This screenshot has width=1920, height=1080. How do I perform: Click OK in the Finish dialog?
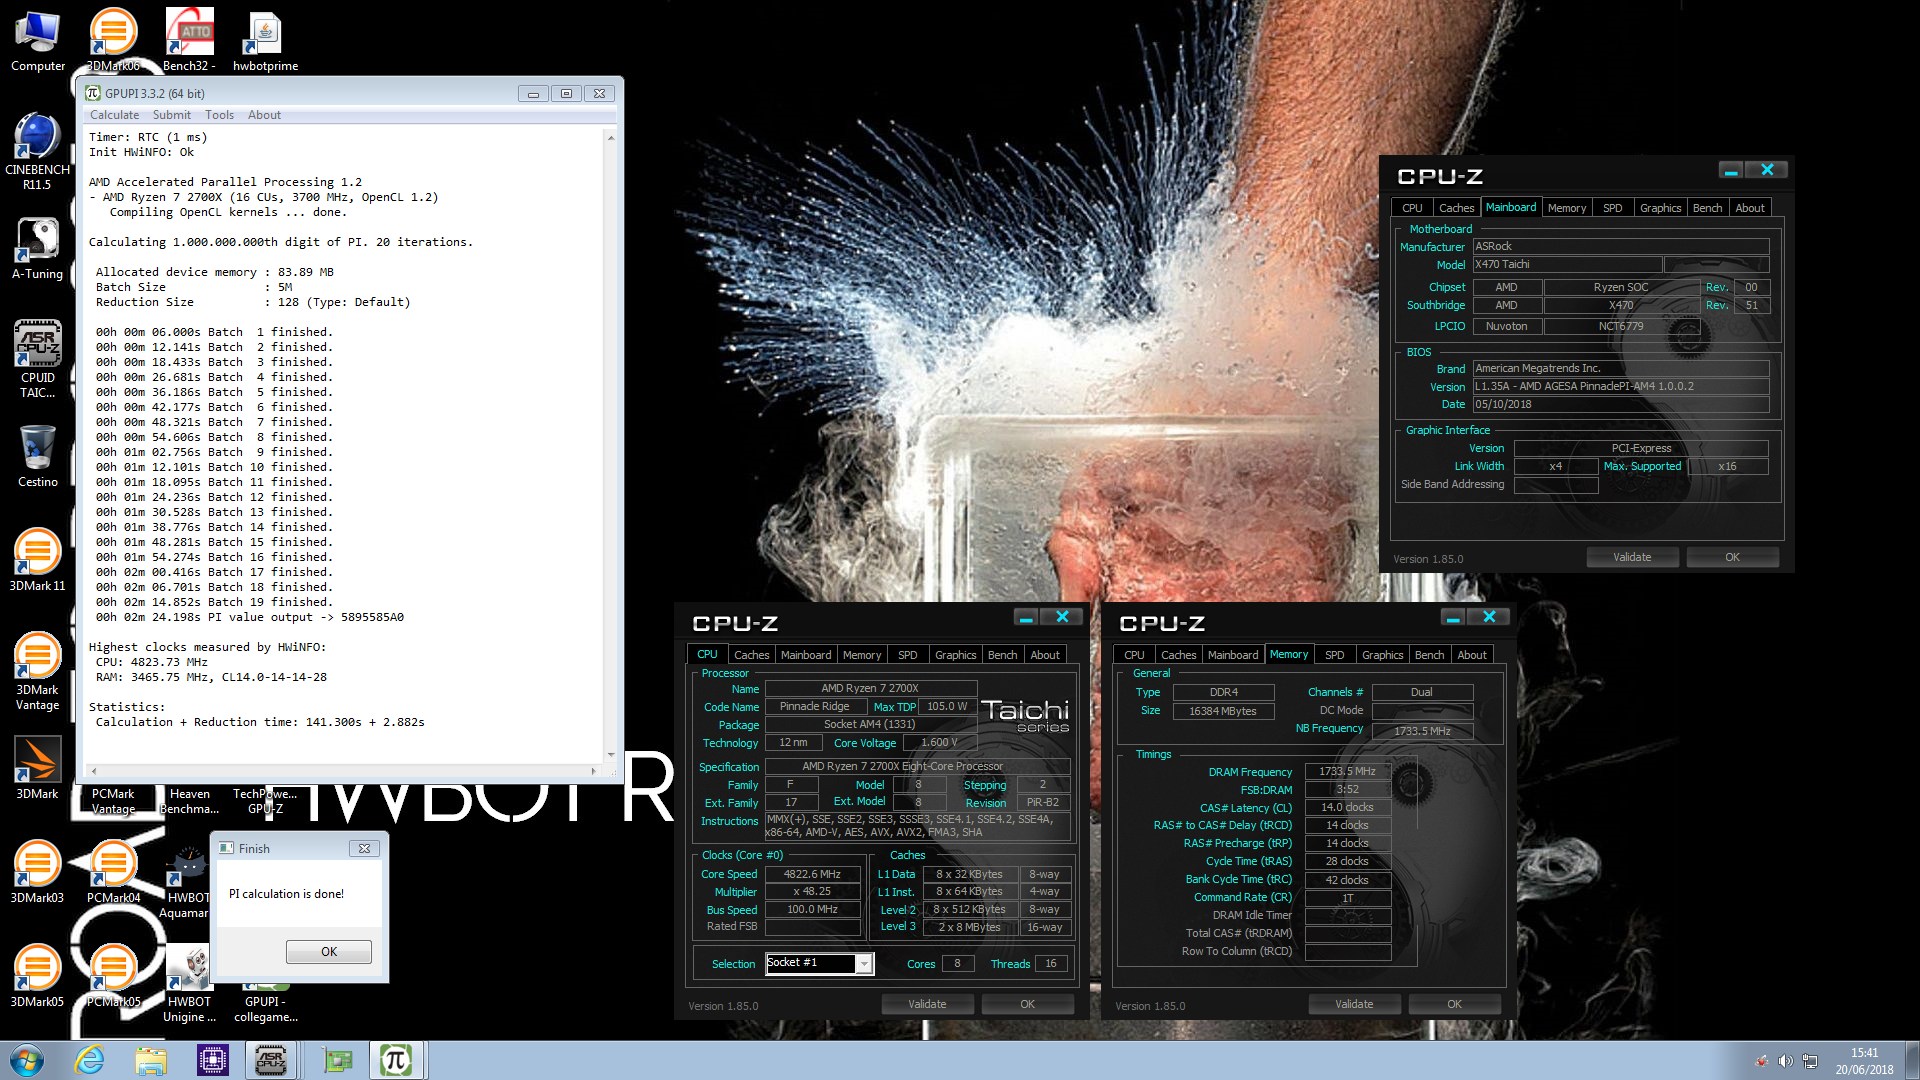coord(329,952)
